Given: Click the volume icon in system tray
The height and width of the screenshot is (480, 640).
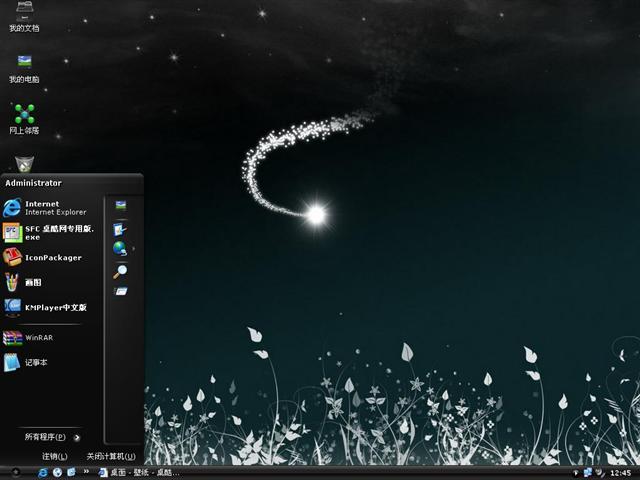Looking at the screenshot, I should [599, 473].
